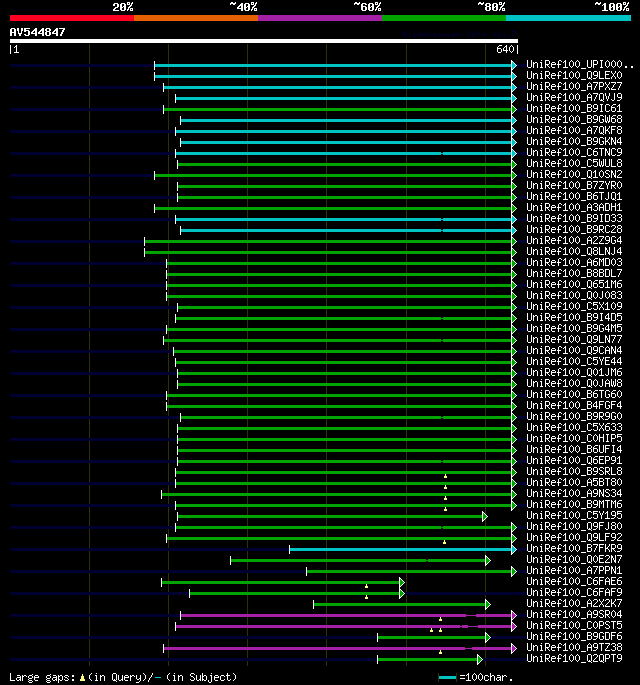The width and height of the screenshot is (640, 685).
Task: Click UniRef100_A6MD03 subject label
Action: [x=574, y=263]
